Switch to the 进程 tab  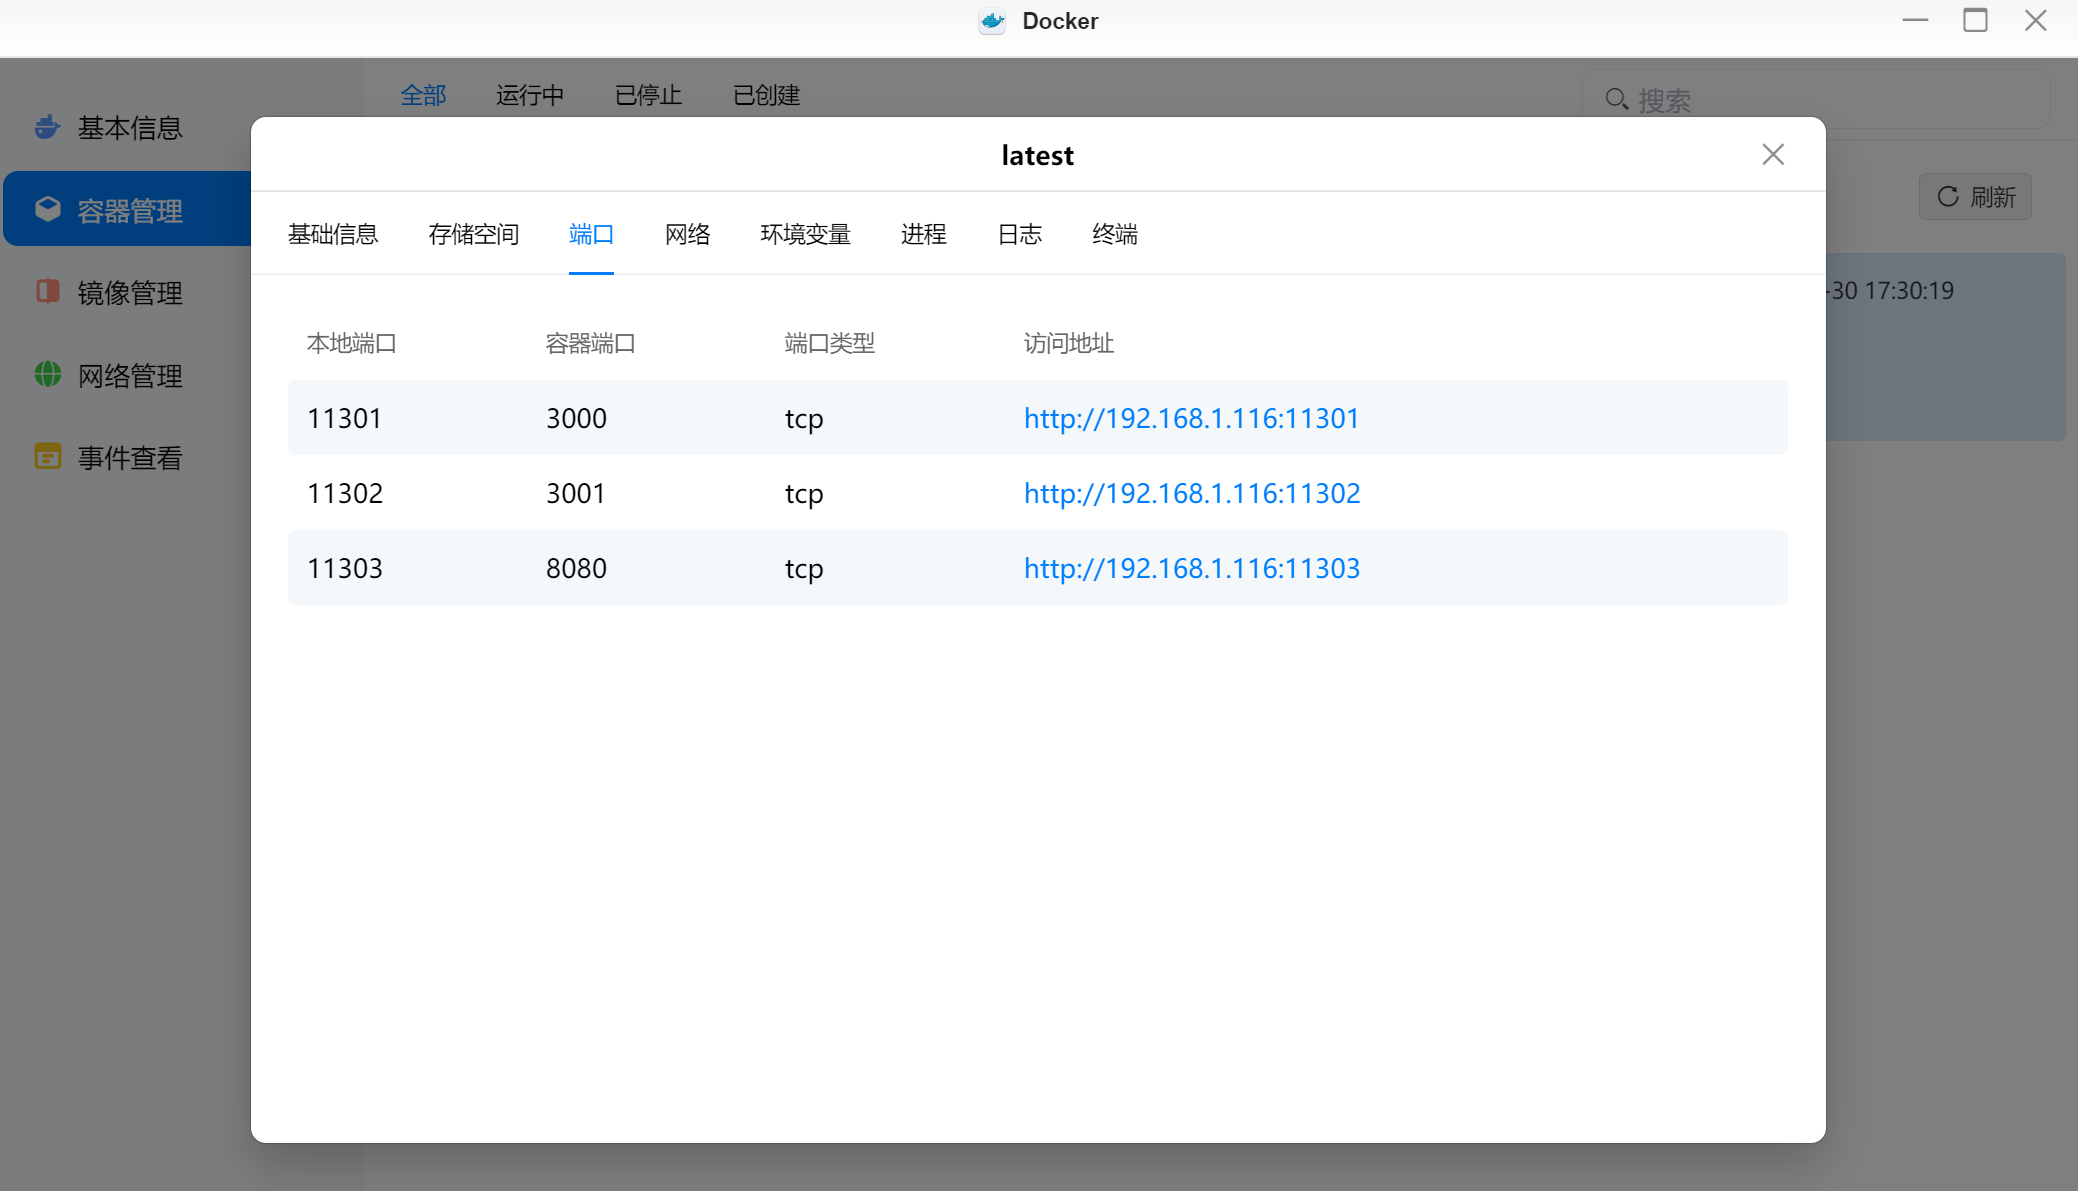(923, 234)
